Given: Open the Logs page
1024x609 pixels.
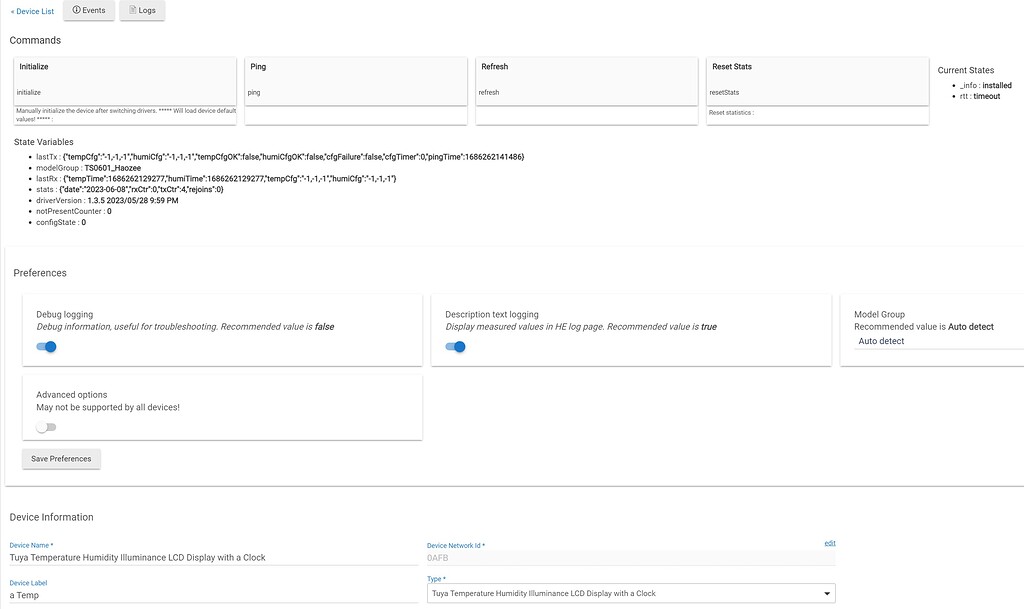Looking at the screenshot, I should (x=142, y=10).
